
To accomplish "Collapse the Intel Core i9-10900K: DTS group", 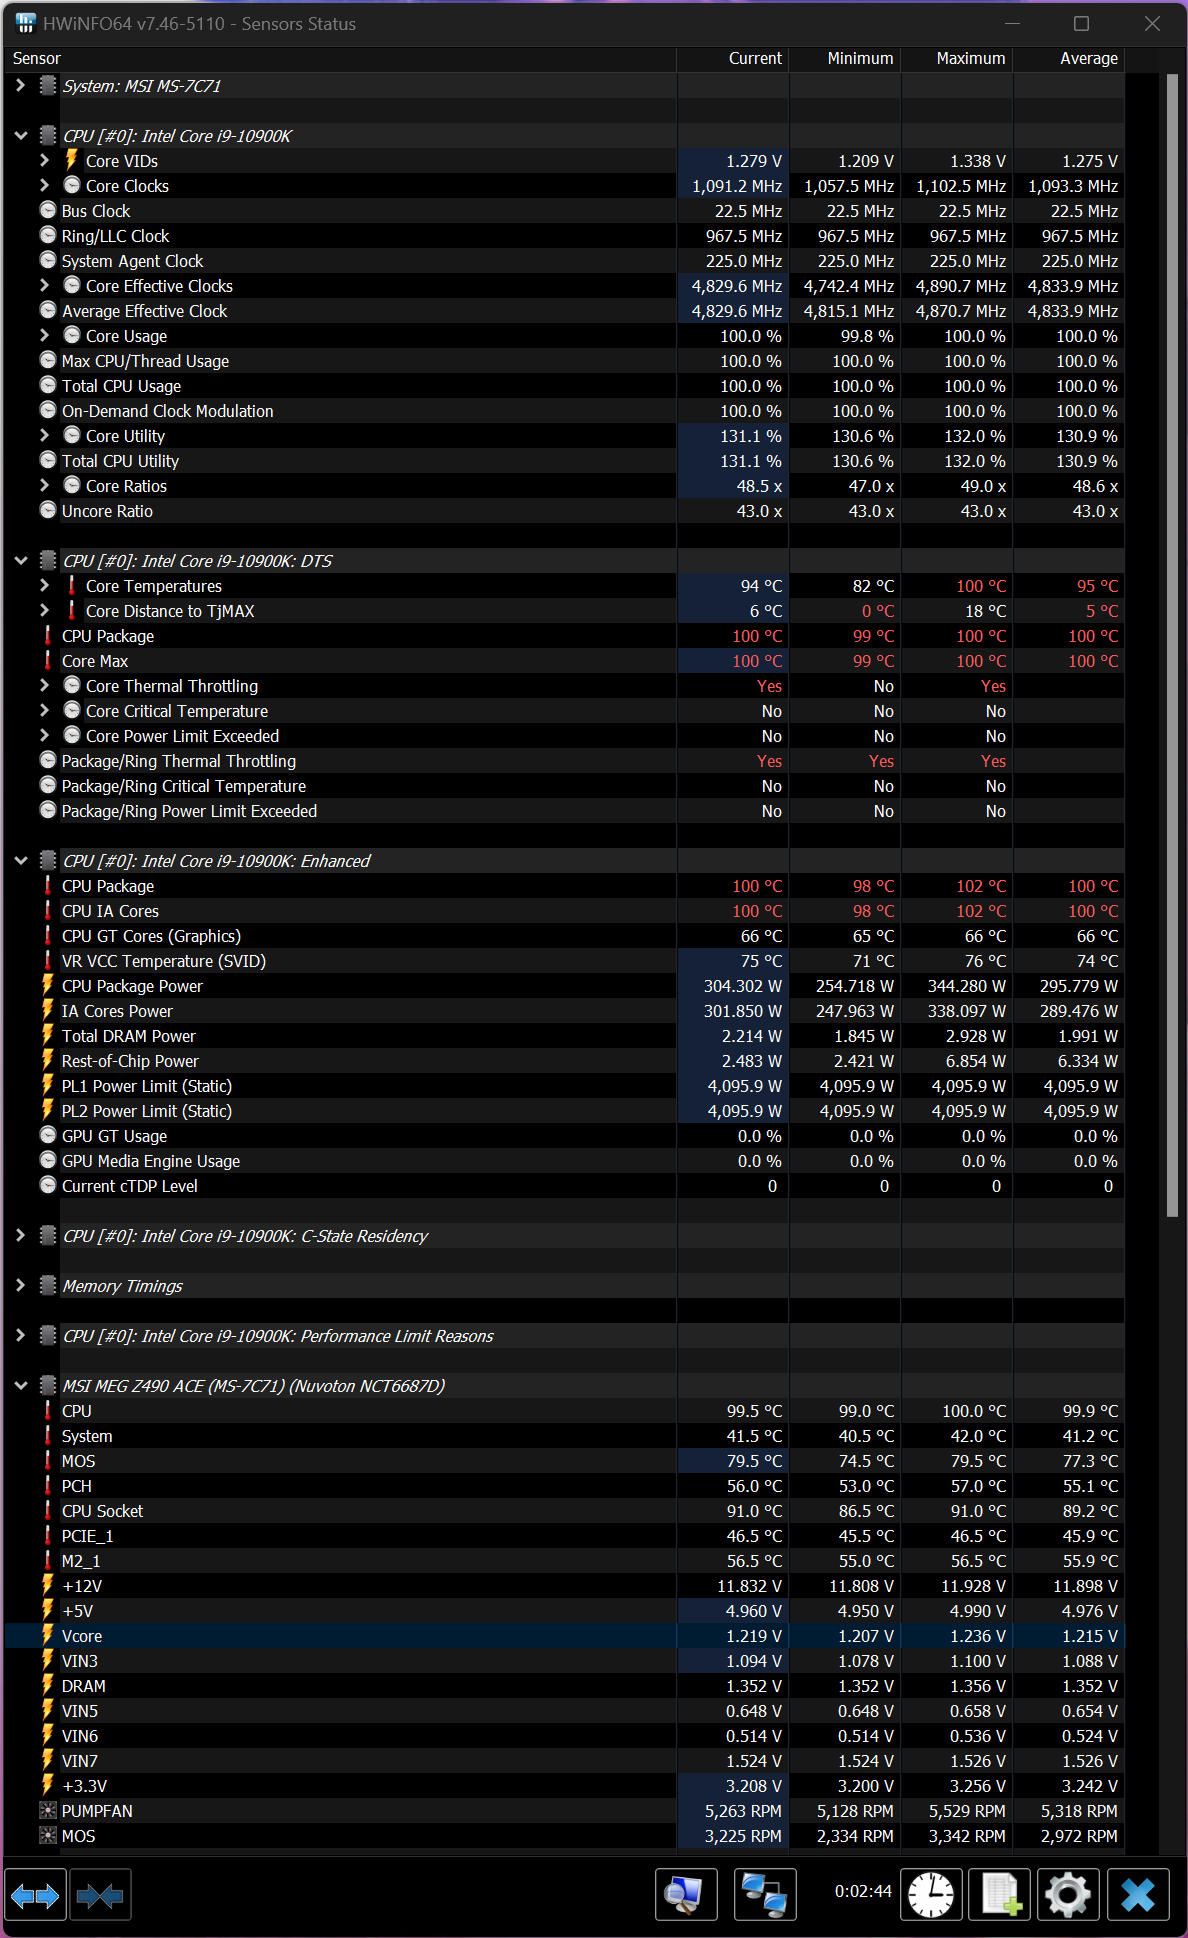I will pyautogui.click(x=20, y=561).
